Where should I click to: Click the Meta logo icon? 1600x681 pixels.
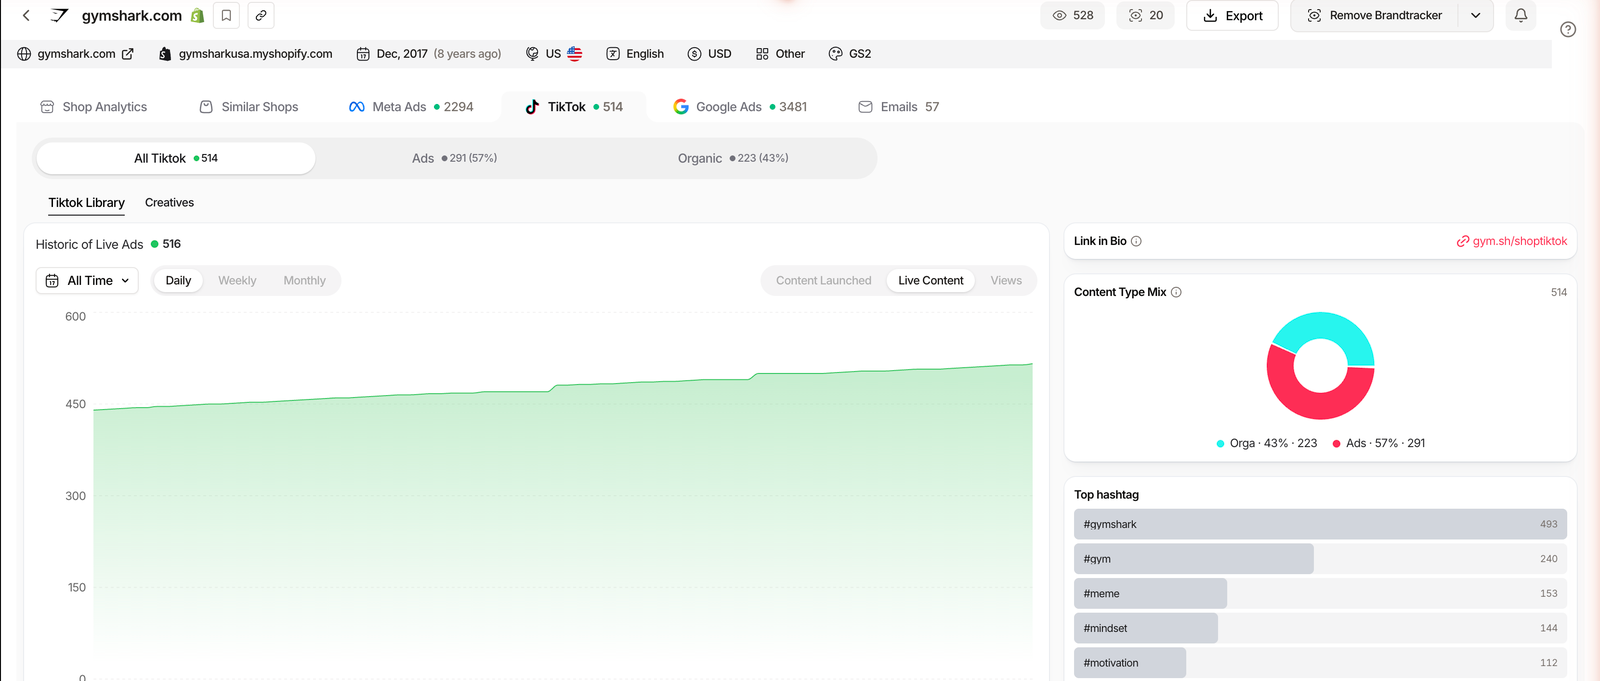(x=357, y=107)
